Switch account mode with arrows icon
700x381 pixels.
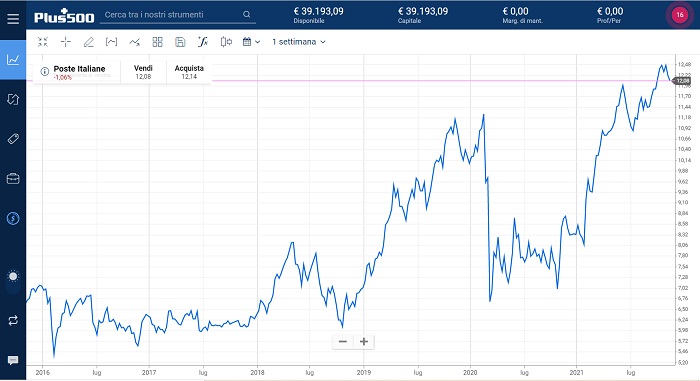pyautogui.click(x=13, y=320)
